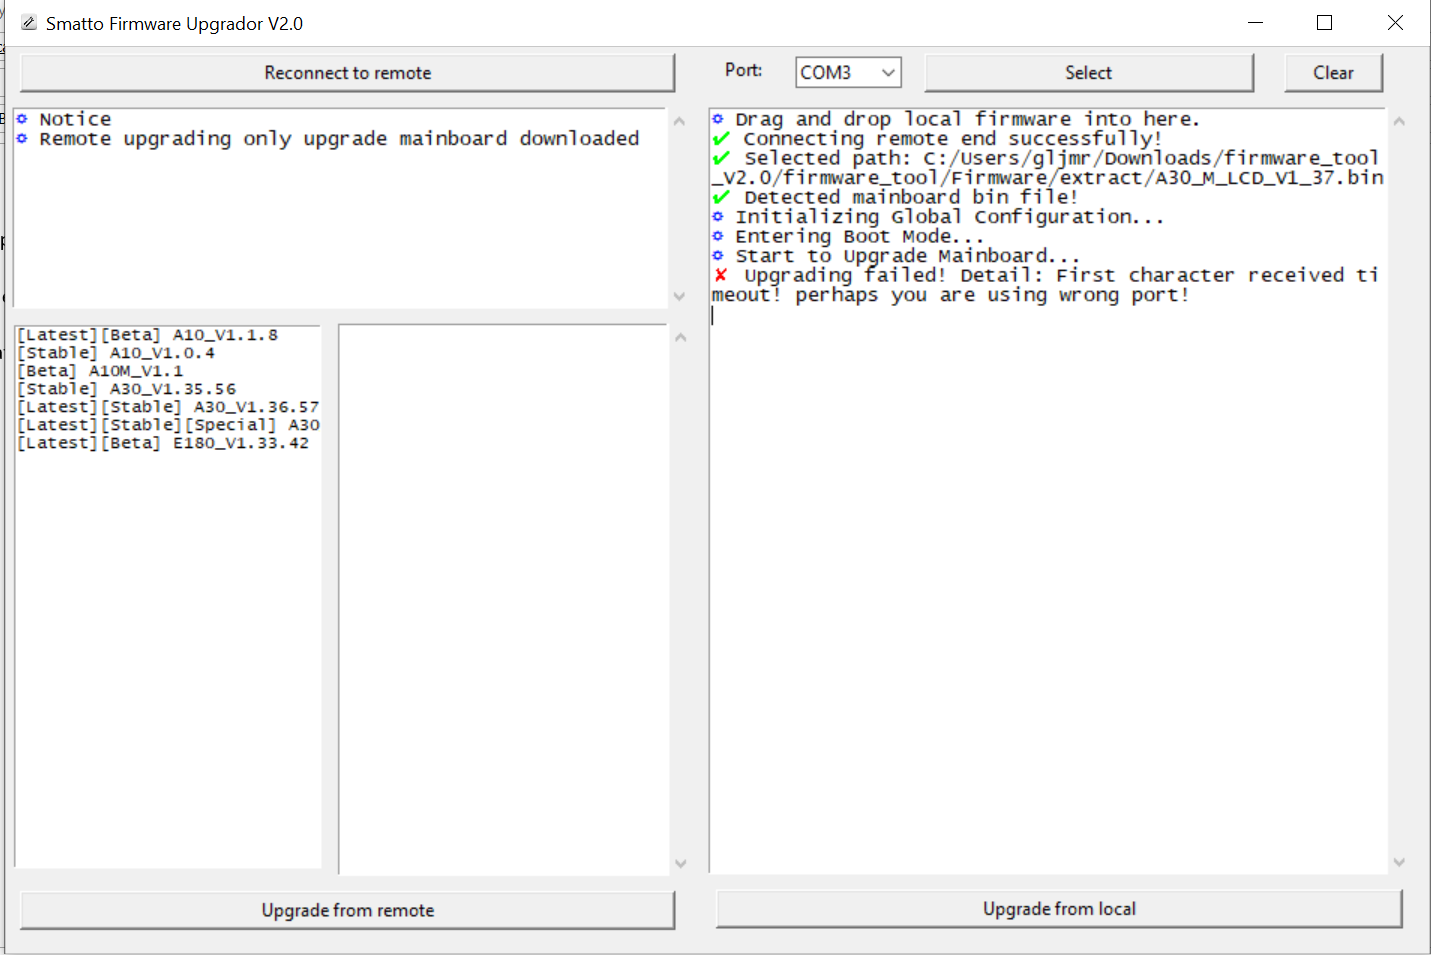Click the blue icon beside 'Notice'
The image size is (1431, 955).
(22, 119)
